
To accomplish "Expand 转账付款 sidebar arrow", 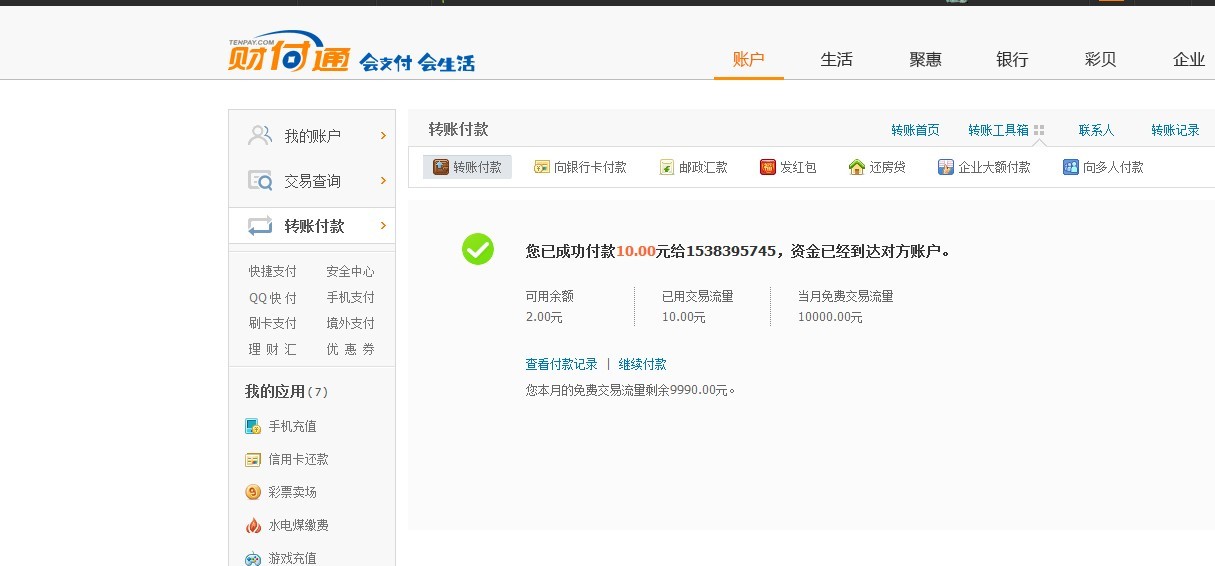I will click(383, 225).
